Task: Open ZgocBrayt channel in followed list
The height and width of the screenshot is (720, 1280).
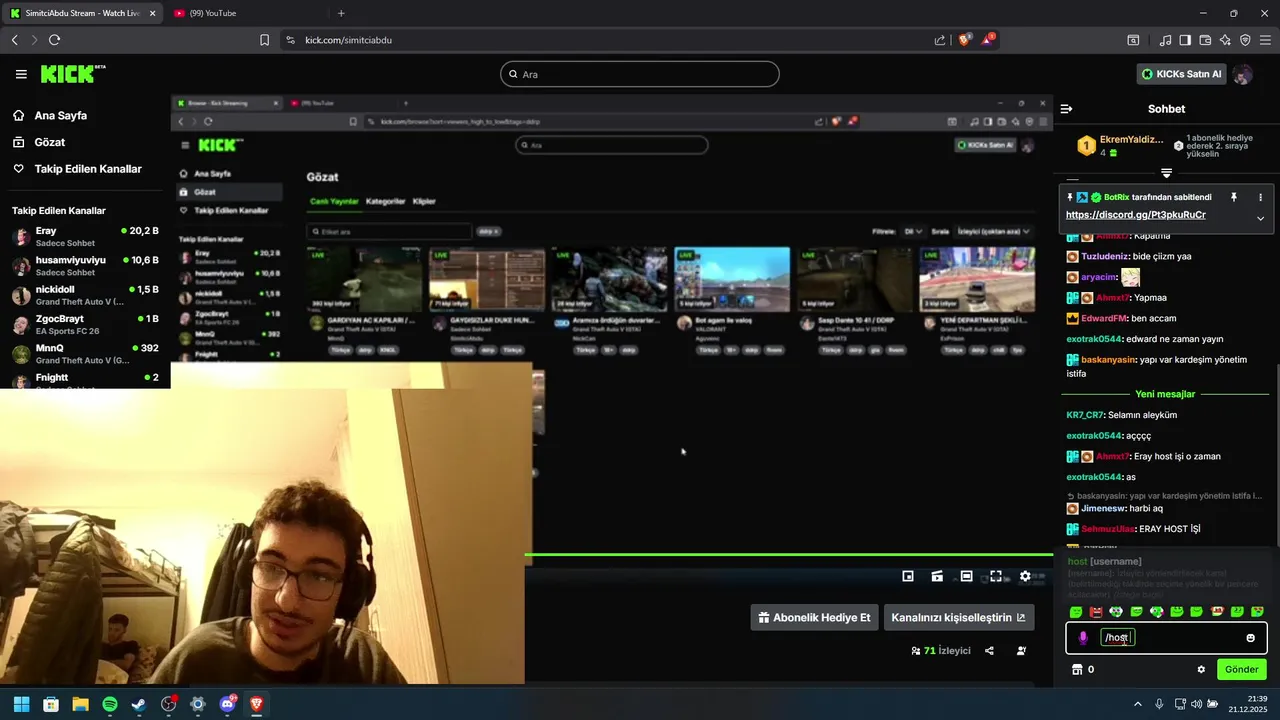Action: [x=85, y=324]
